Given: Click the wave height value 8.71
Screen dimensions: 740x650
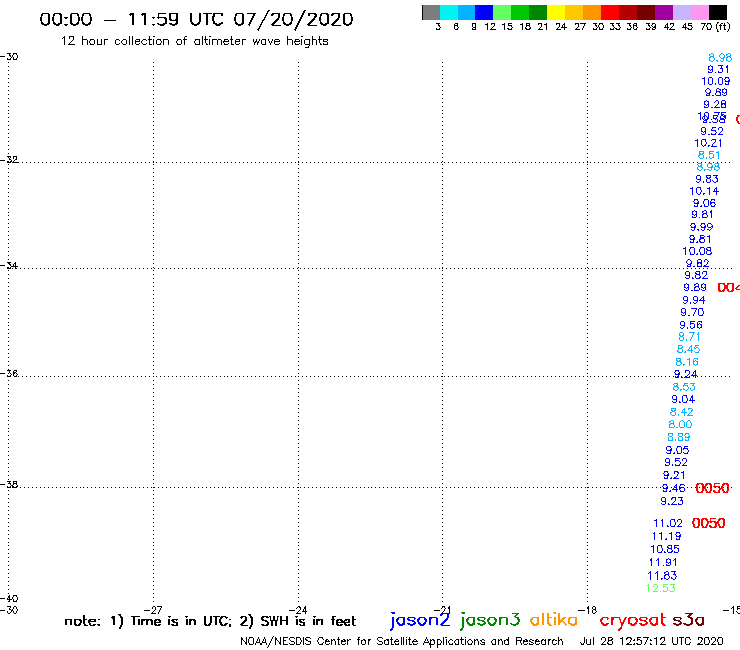Looking at the screenshot, I should pos(689,337).
